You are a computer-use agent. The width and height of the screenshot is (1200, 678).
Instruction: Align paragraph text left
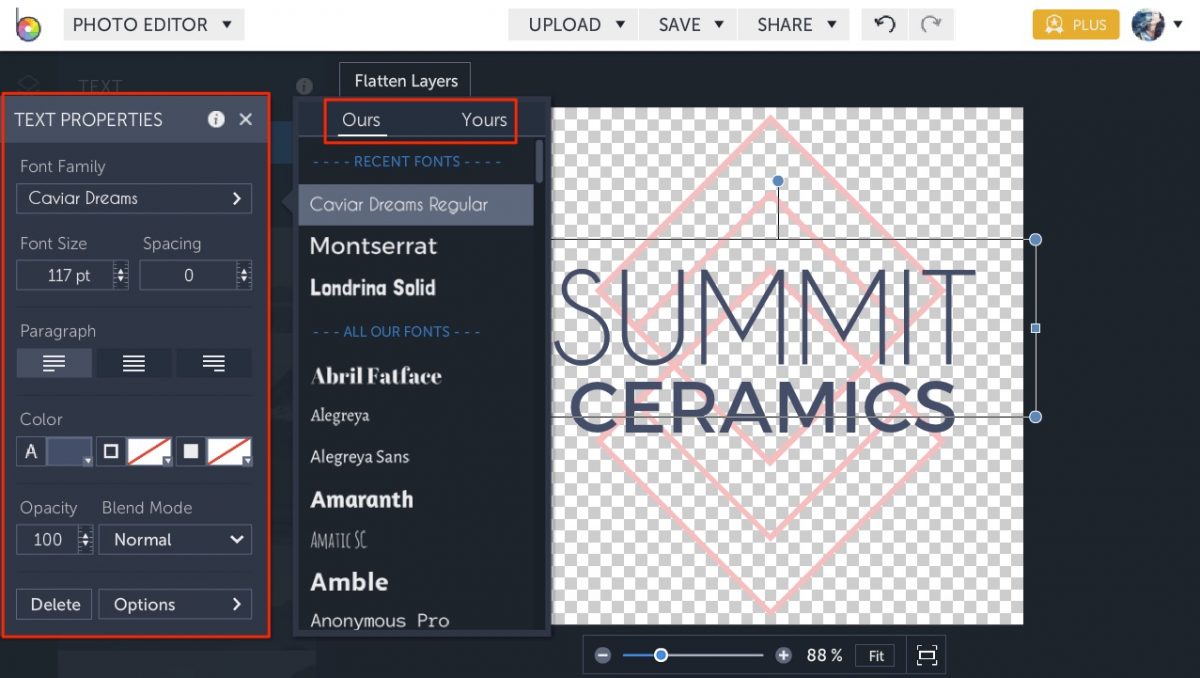54,363
